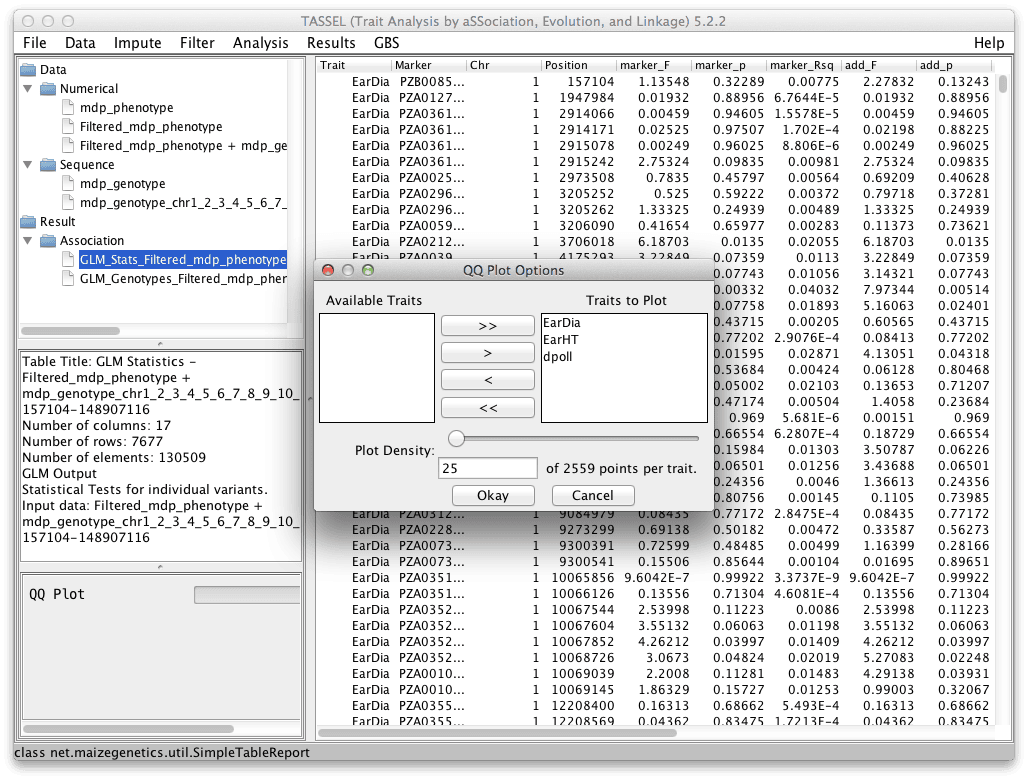
Task: Select mdp_genotype tree item
Action: coord(123,184)
